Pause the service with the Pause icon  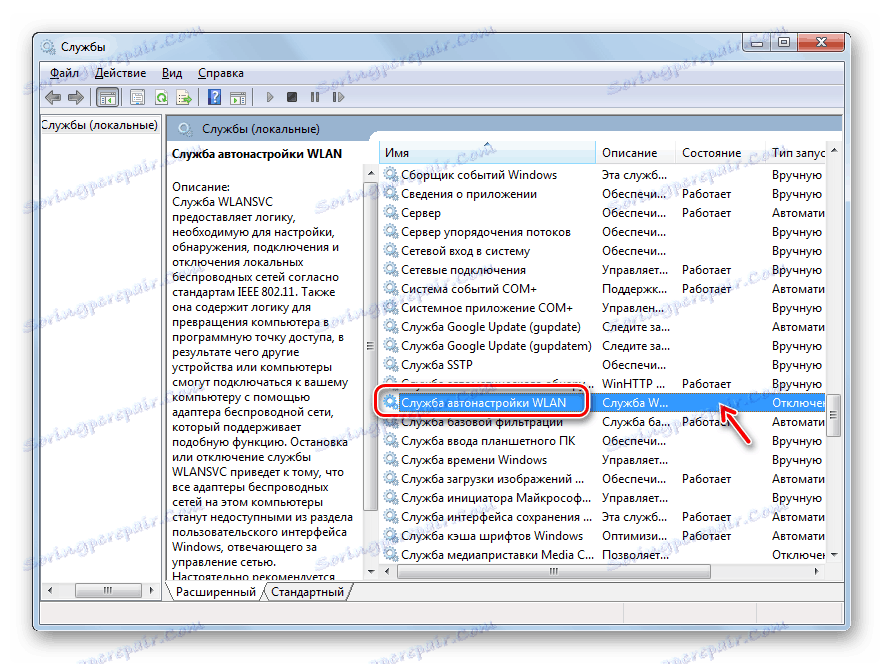click(315, 98)
